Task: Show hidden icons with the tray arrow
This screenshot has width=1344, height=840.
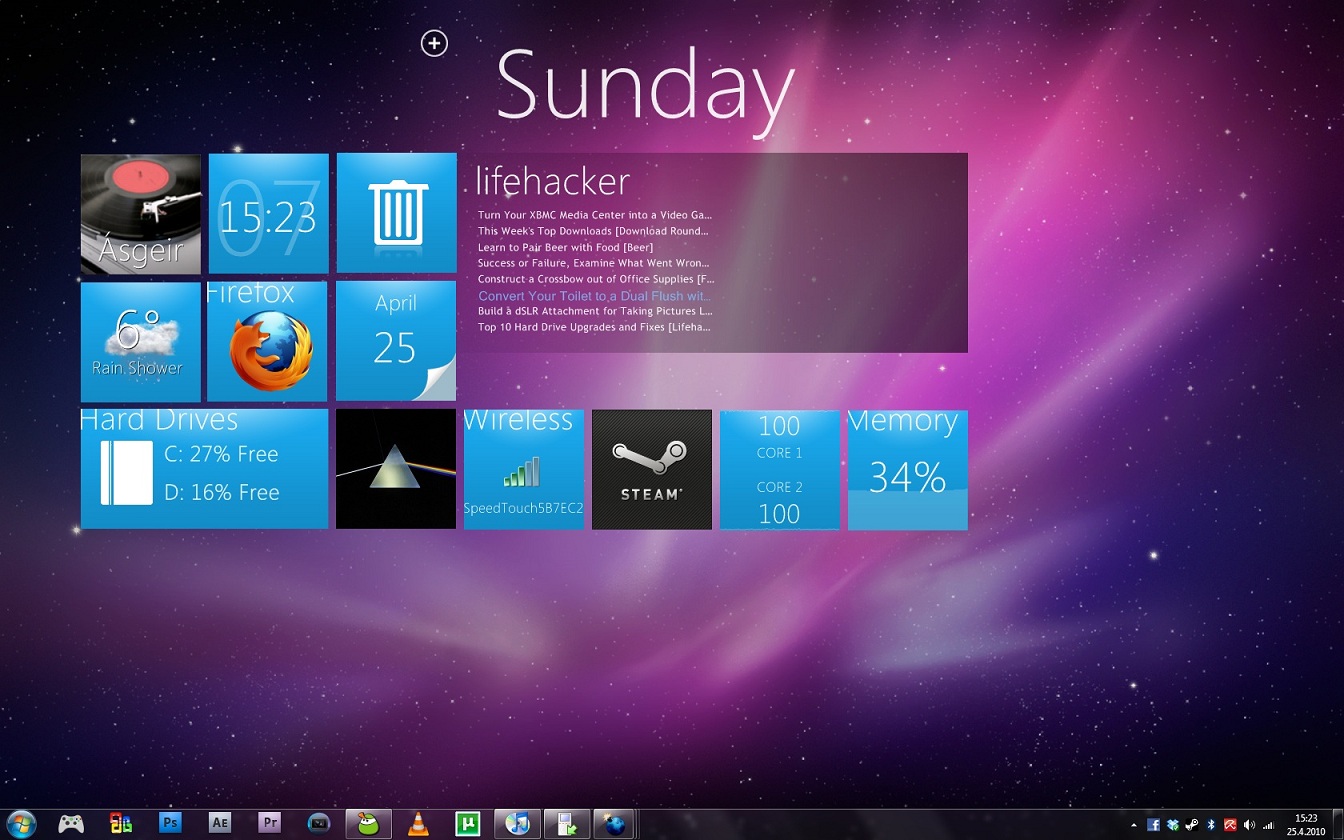Action: coord(1134,825)
